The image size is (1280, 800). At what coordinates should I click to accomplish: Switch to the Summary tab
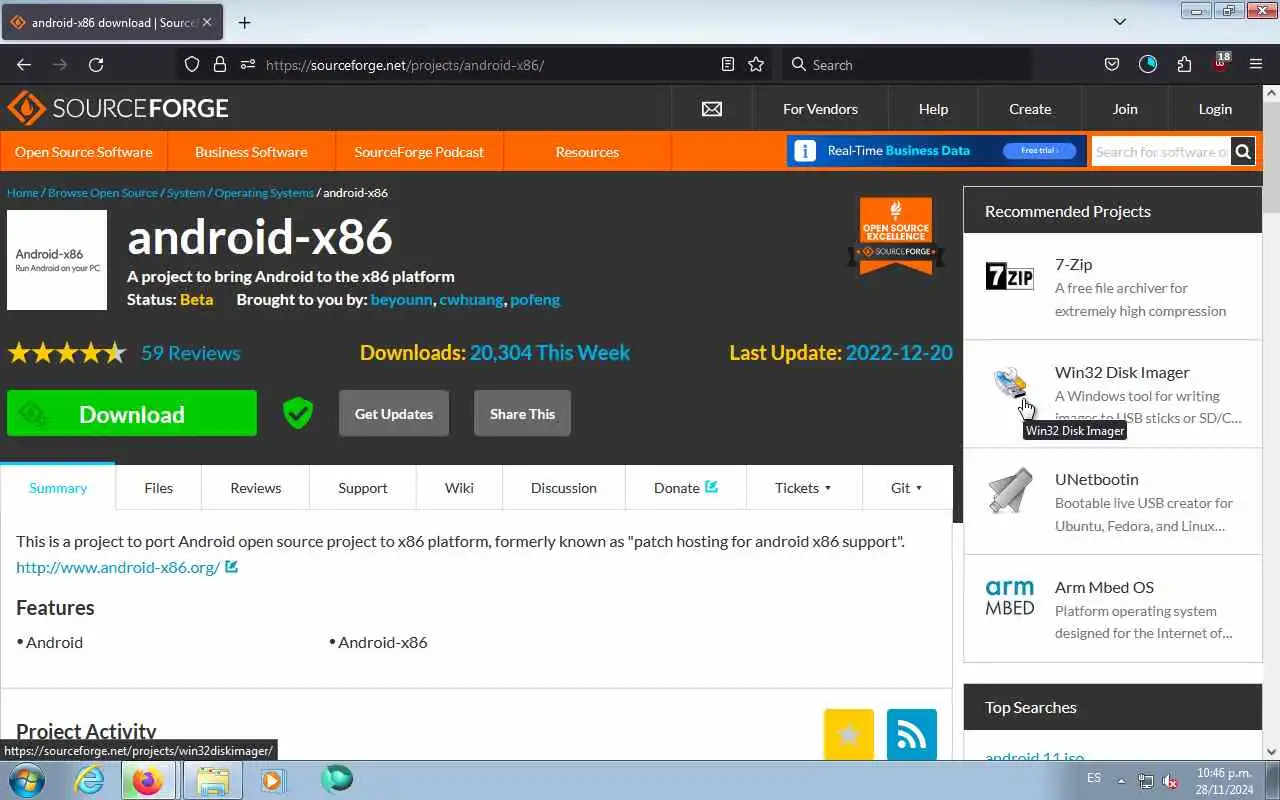pyautogui.click(x=58, y=488)
